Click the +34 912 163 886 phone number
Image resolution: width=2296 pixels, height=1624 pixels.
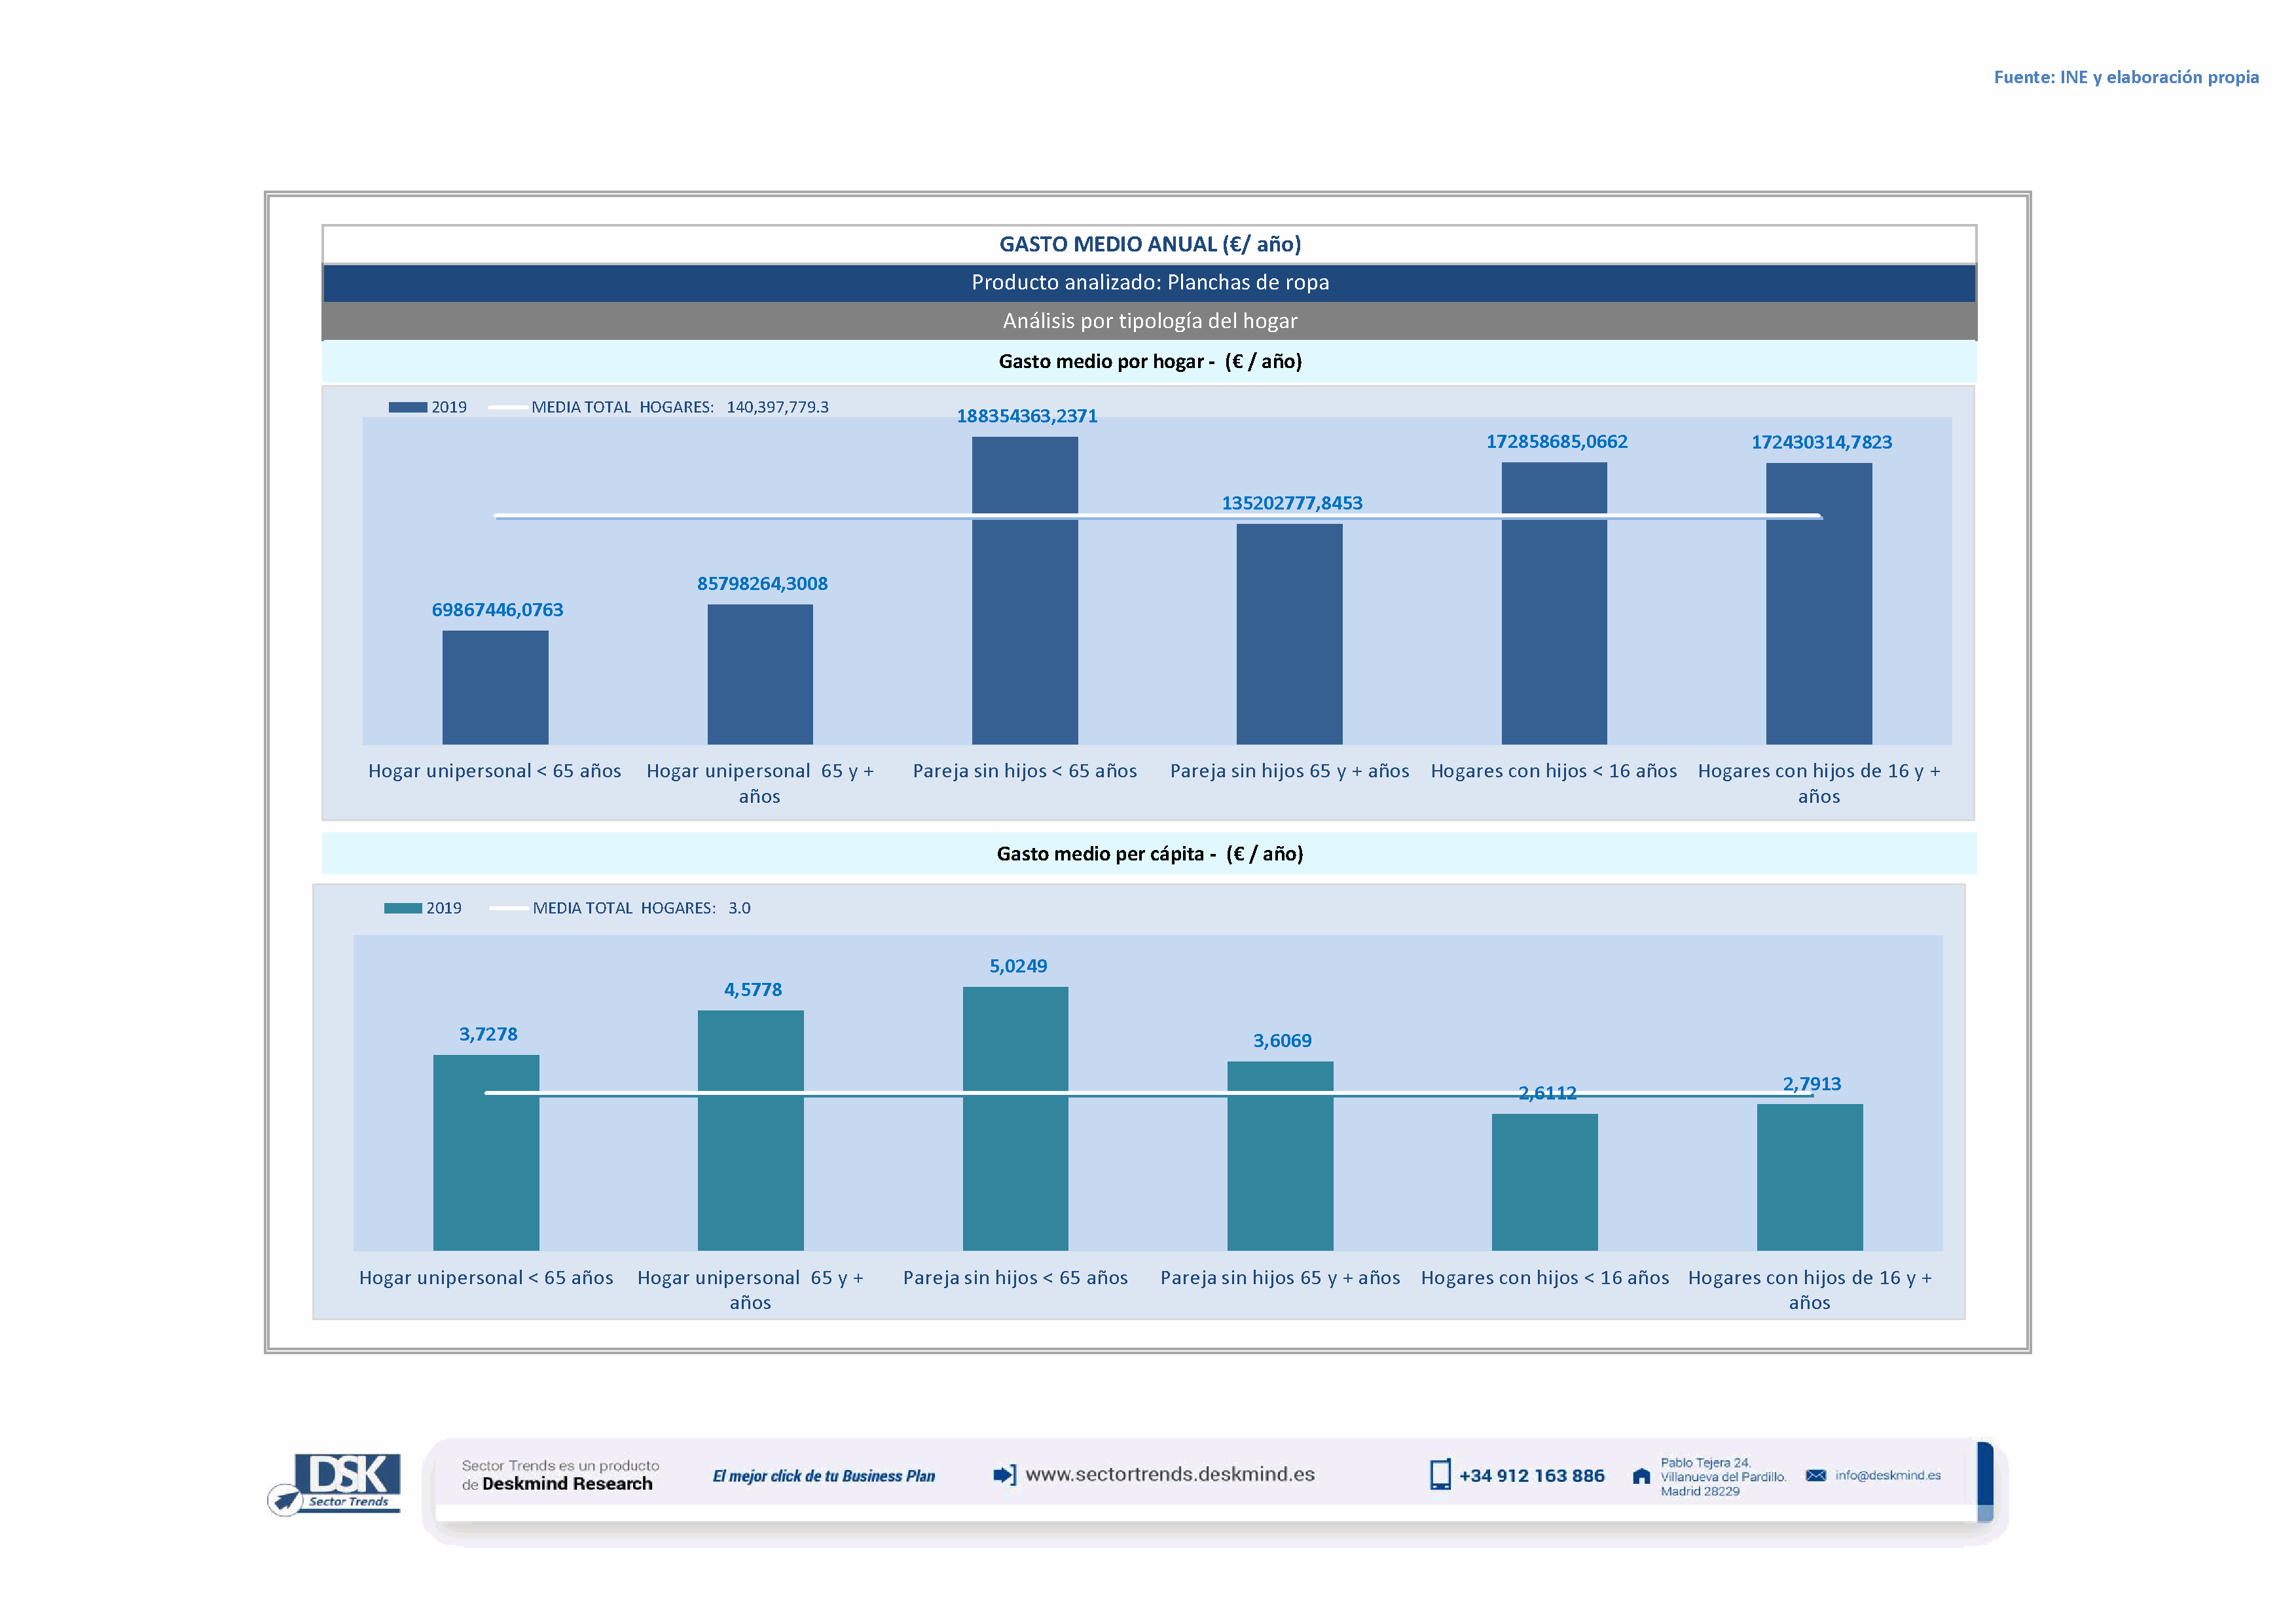(1531, 1476)
